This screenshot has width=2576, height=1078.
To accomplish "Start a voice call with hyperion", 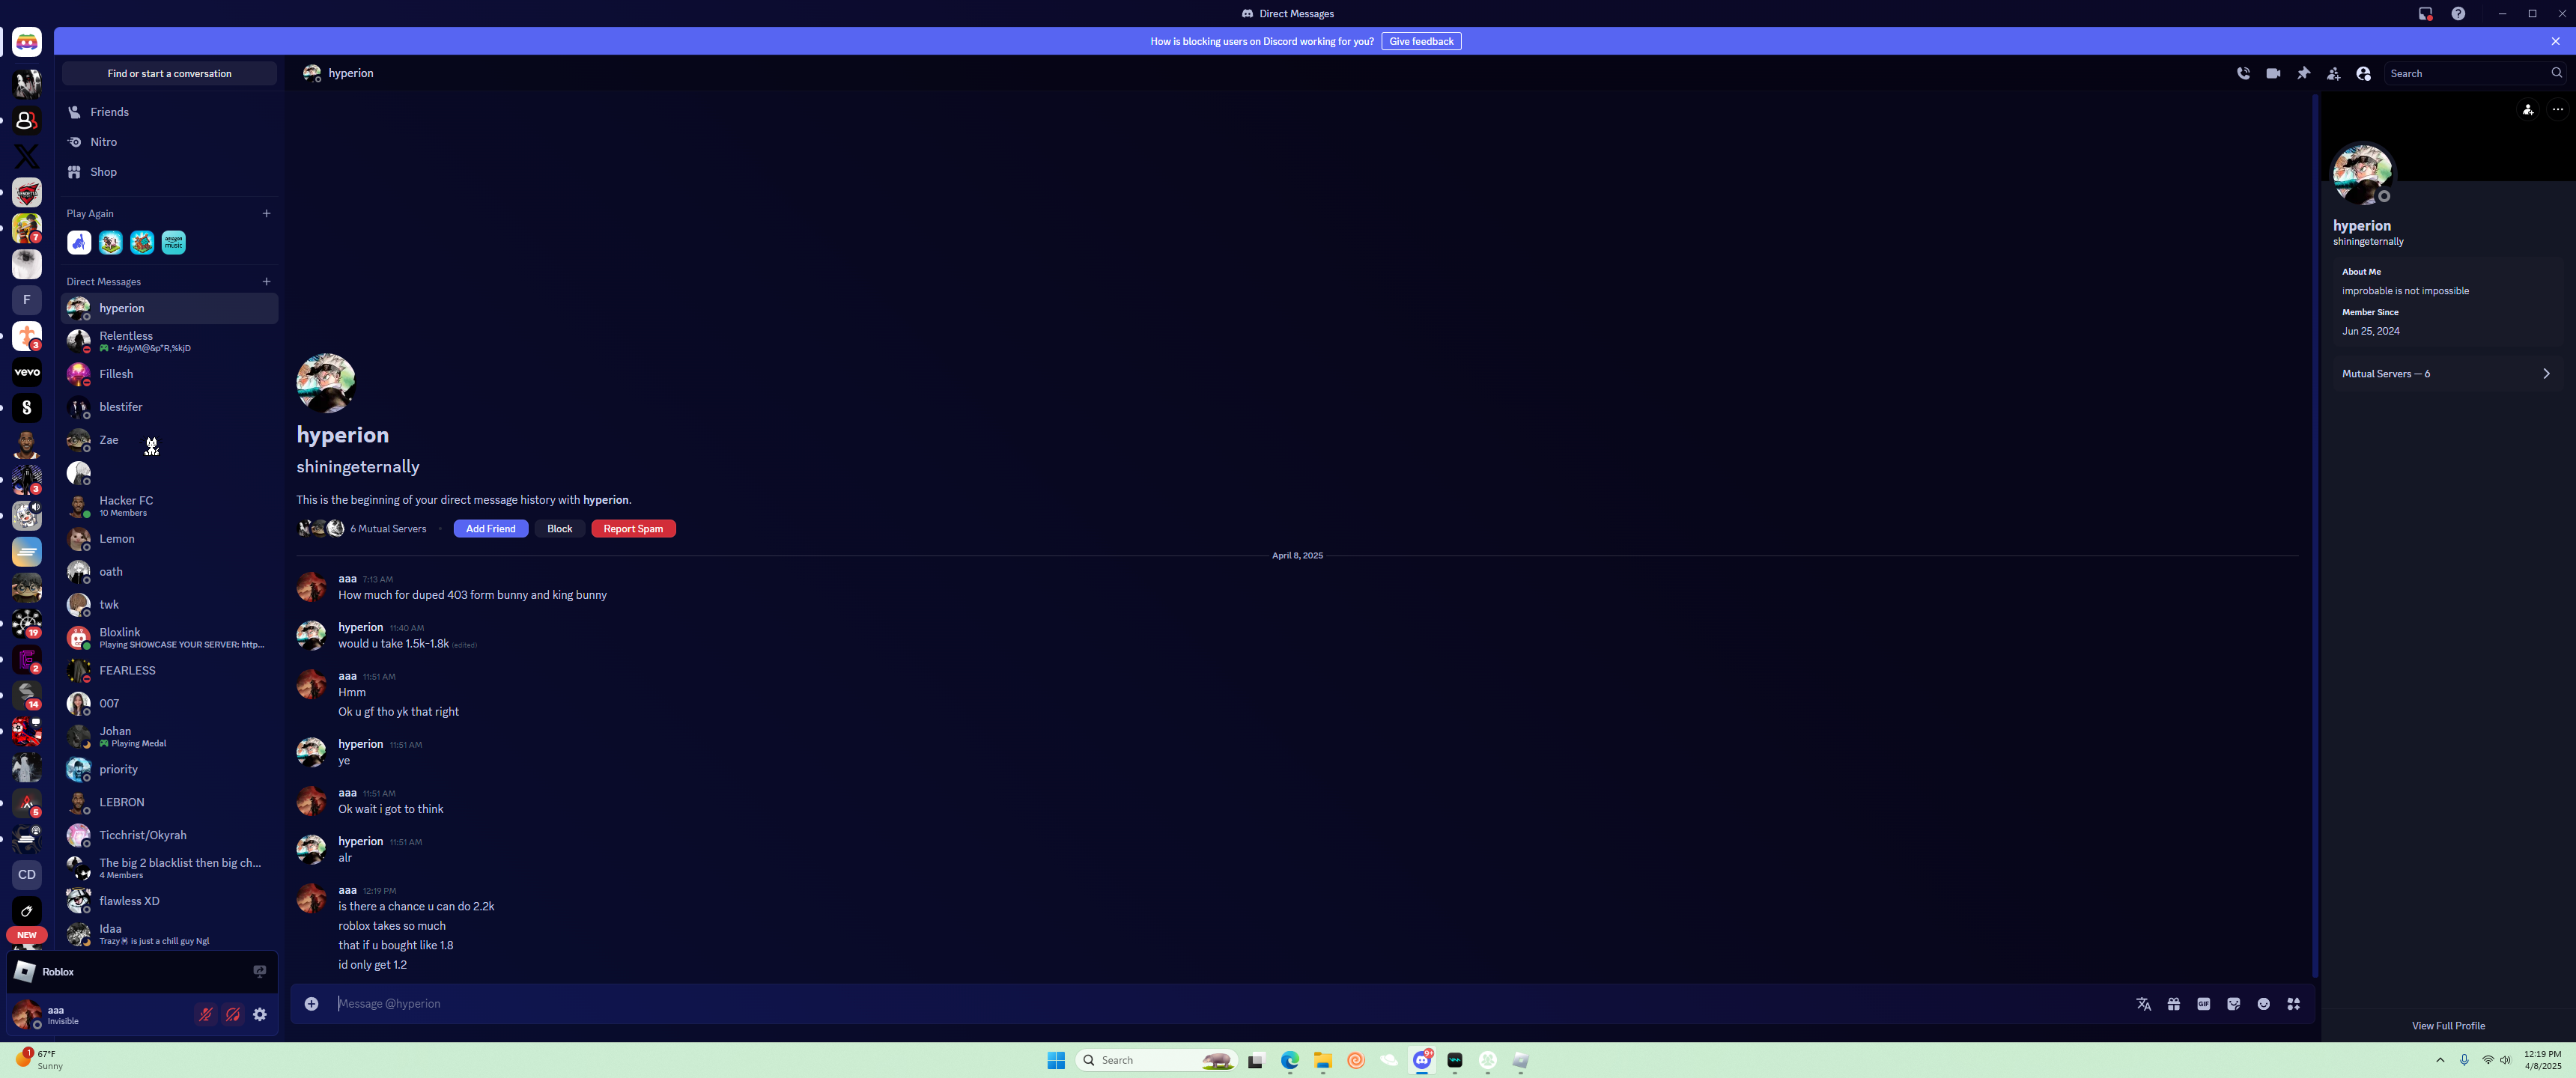I will tap(2243, 73).
